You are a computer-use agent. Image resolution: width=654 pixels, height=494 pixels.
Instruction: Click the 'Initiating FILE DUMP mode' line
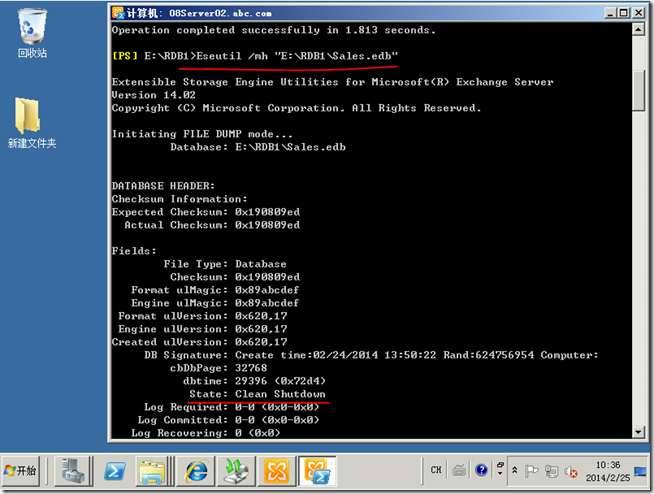(x=202, y=134)
